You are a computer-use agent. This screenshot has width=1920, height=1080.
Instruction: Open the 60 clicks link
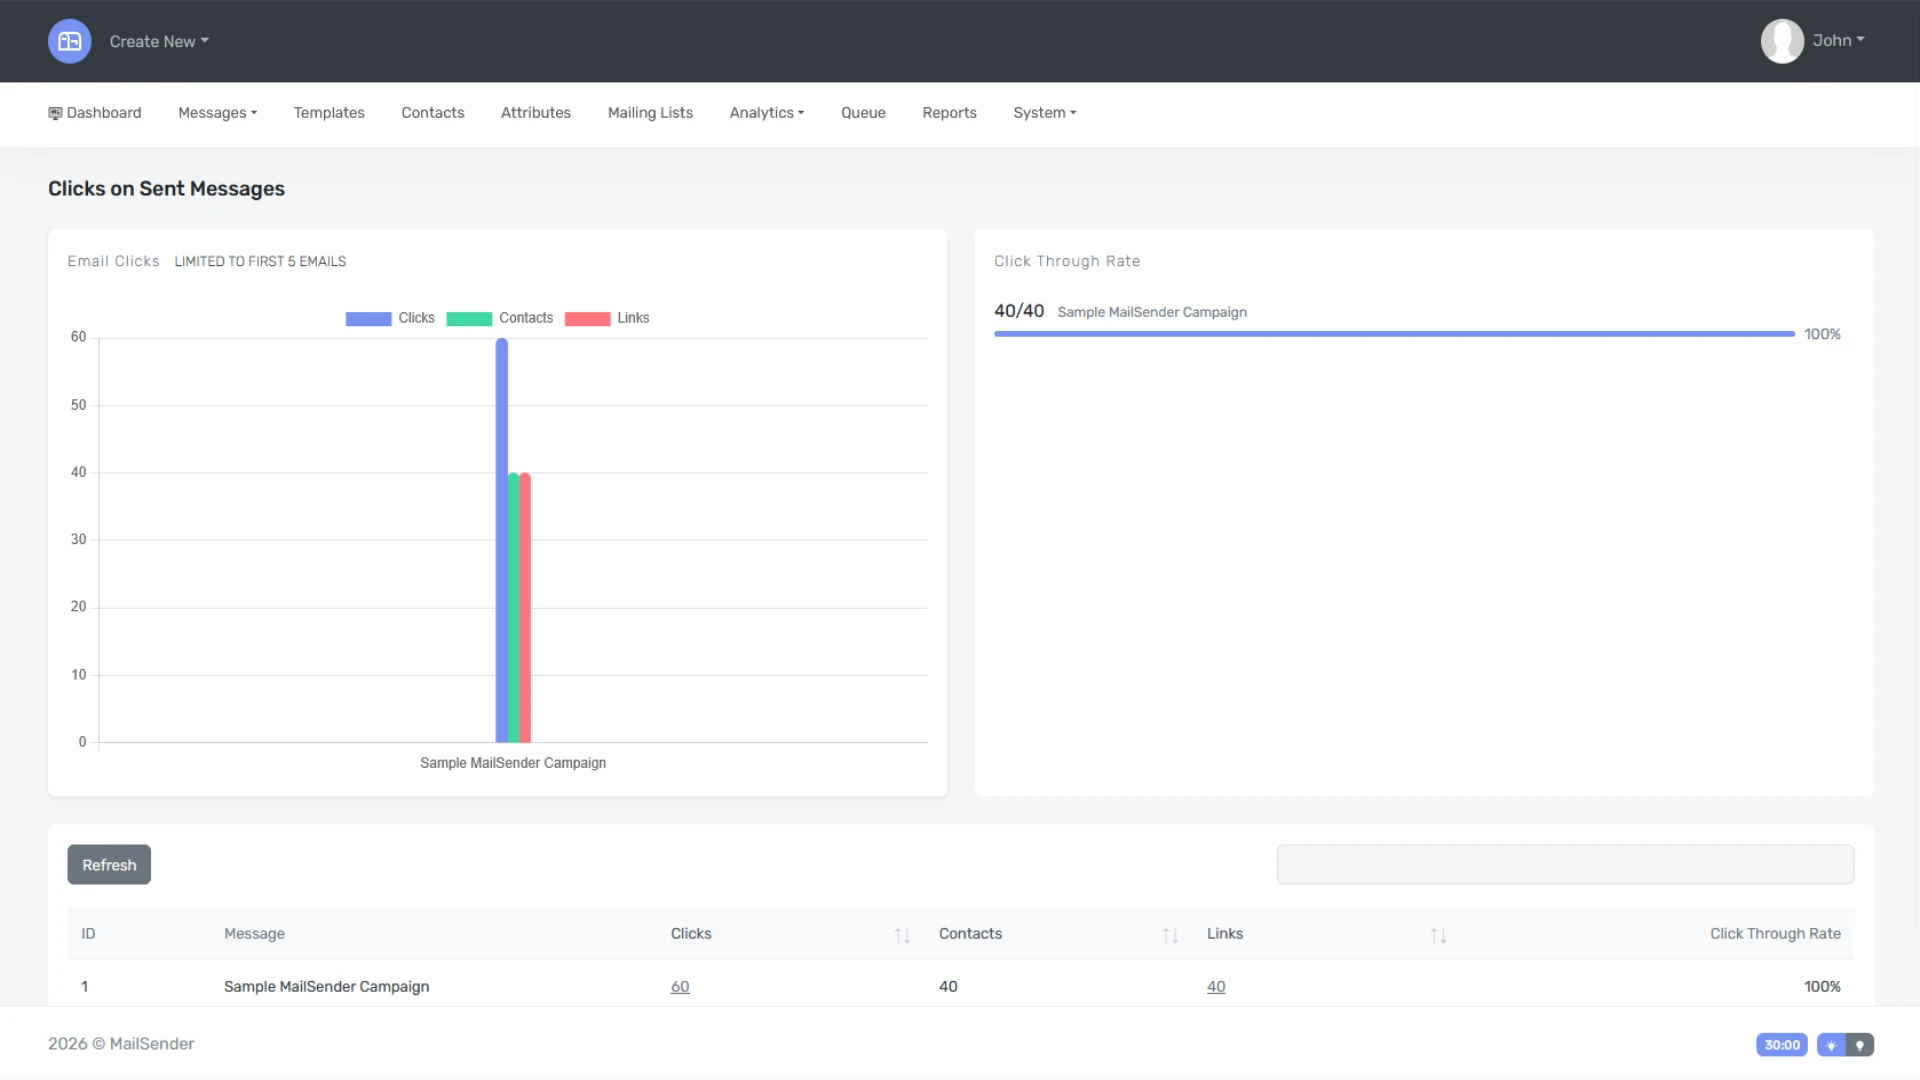[x=680, y=987]
